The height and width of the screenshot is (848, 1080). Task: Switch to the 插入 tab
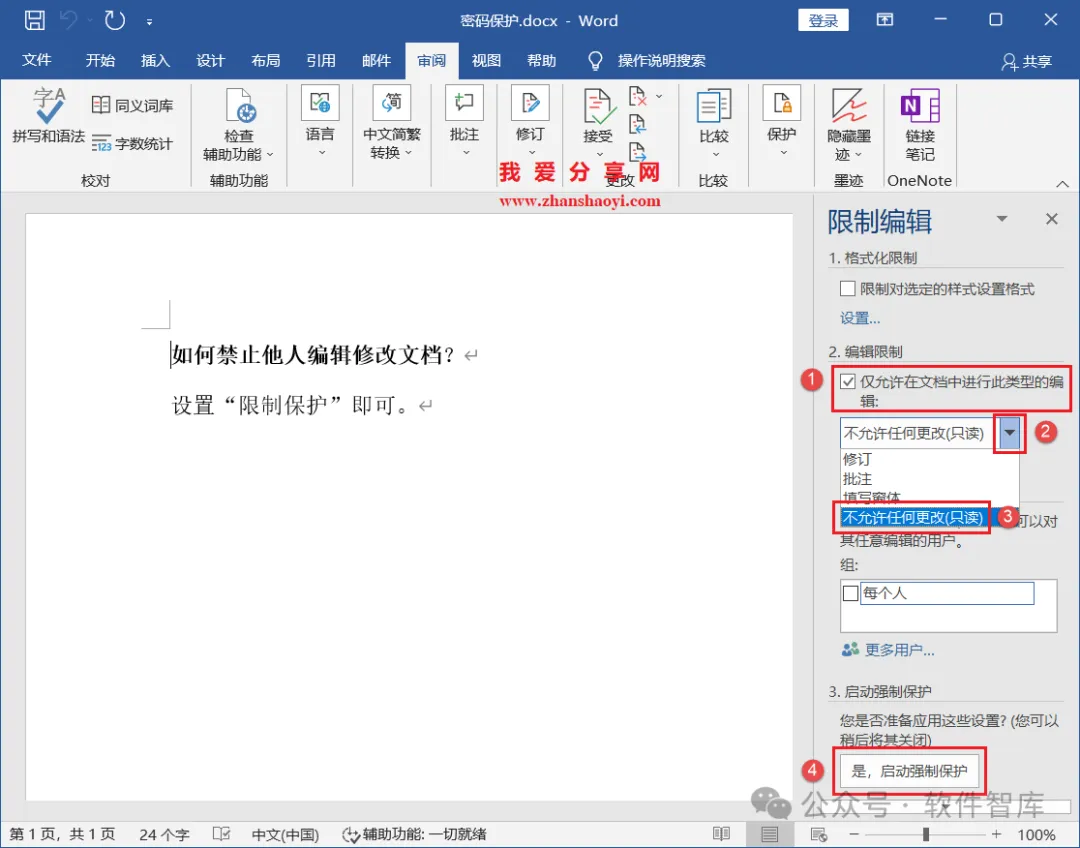click(x=155, y=60)
